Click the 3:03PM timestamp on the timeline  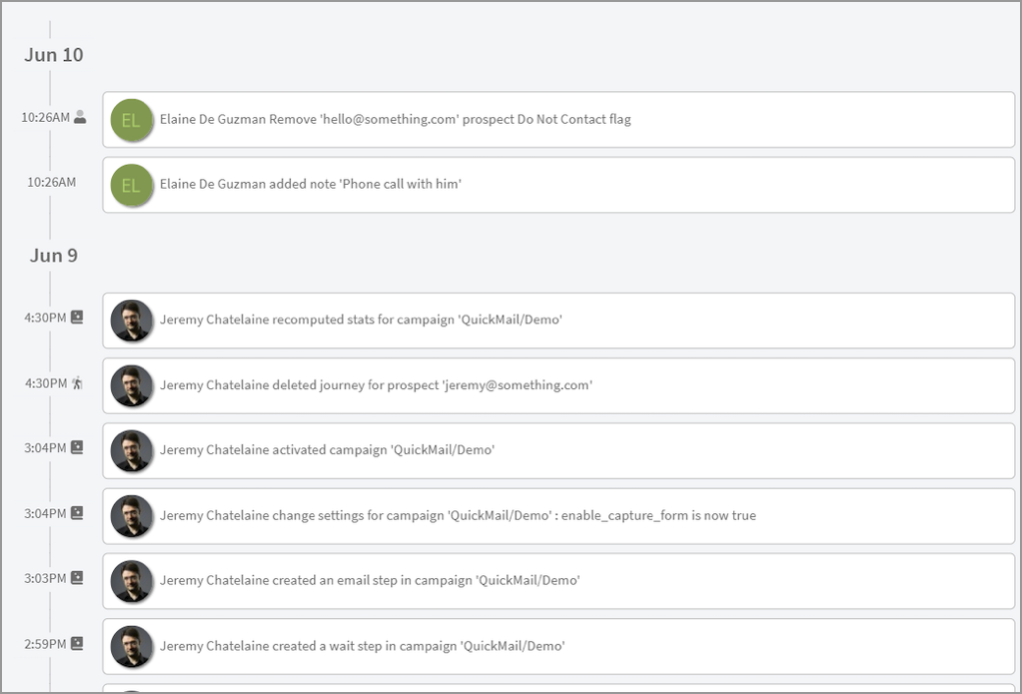(45, 578)
